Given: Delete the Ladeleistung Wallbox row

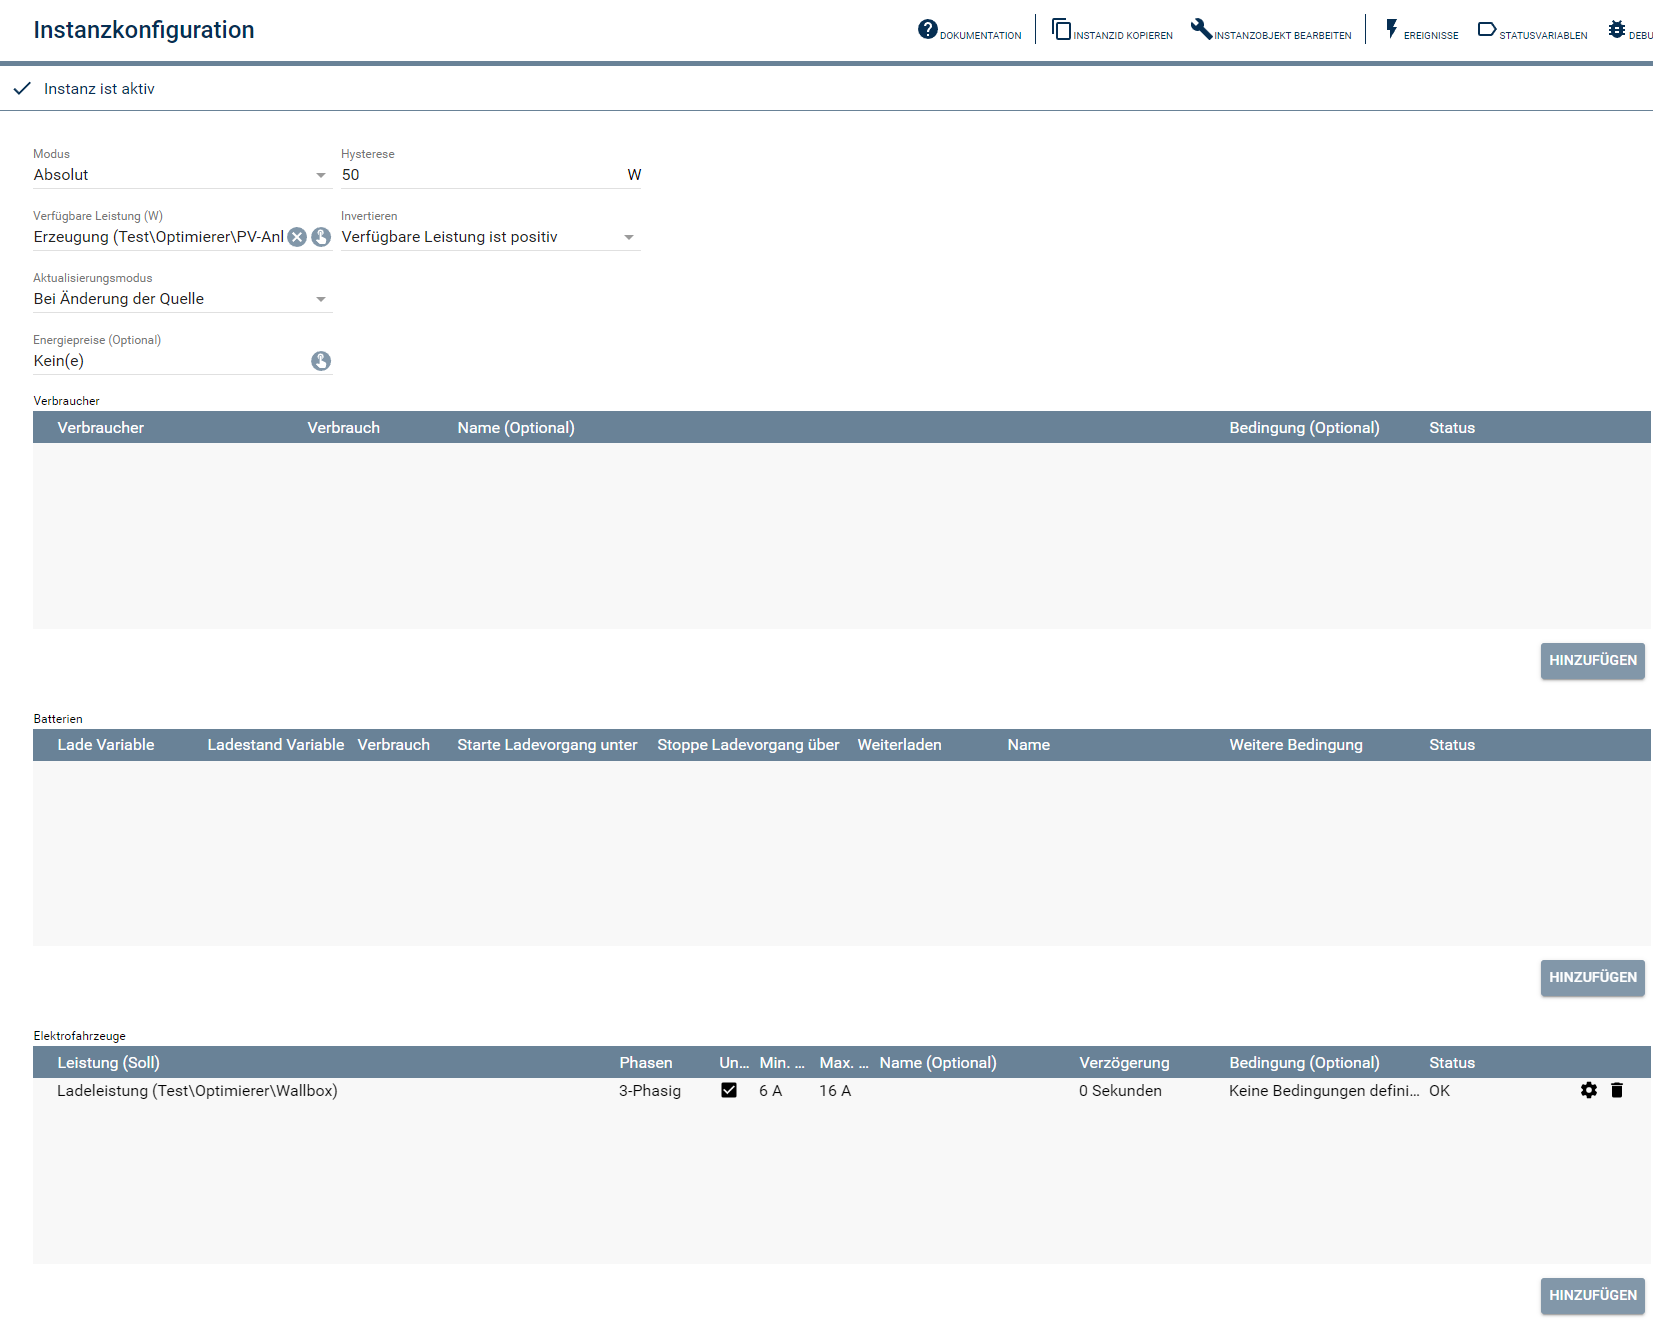Looking at the screenshot, I should coord(1617,1090).
